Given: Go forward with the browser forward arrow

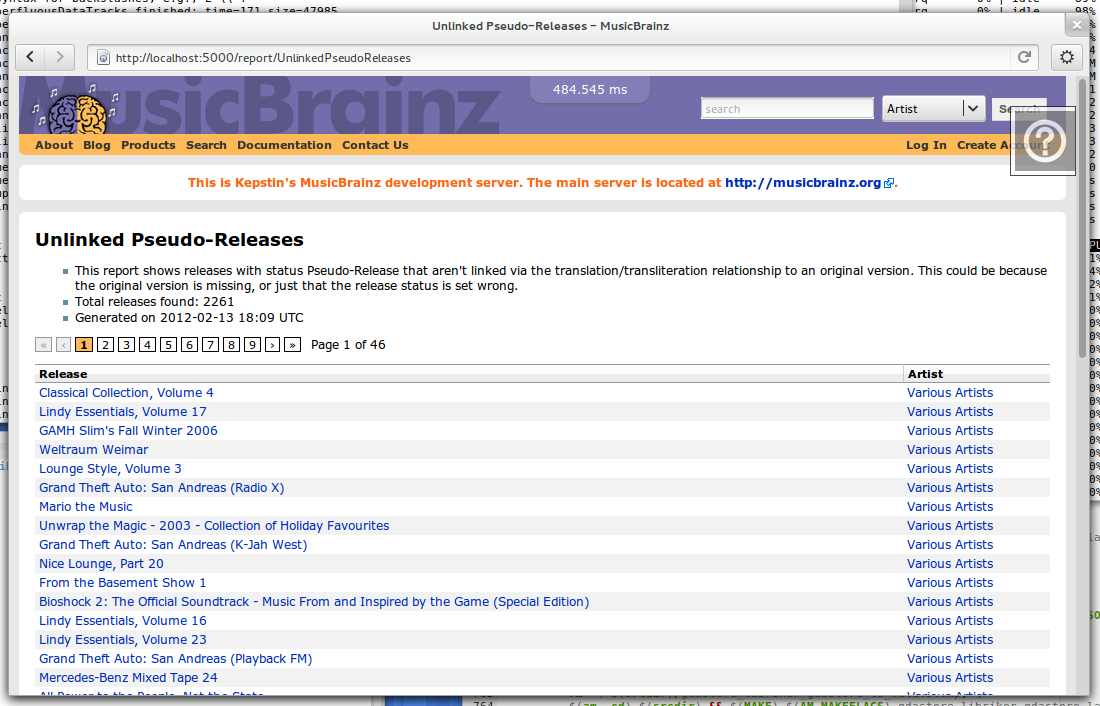Looking at the screenshot, I should pos(60,57).
